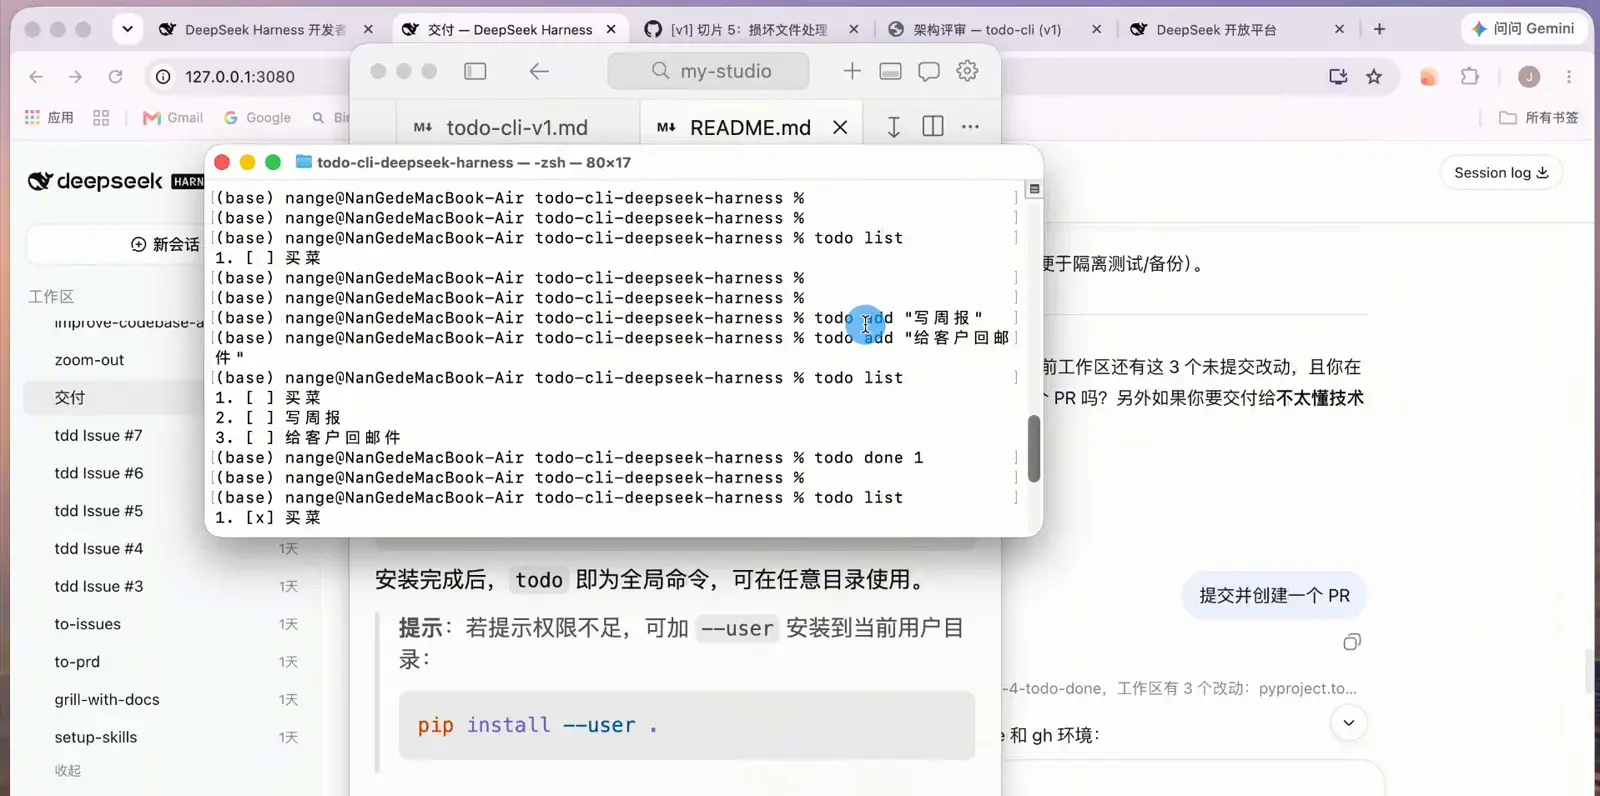The width and height of the screenshot is (1600, 796).
Task: Split the editor with the split-view icon
Action: (x=933, y=126)
